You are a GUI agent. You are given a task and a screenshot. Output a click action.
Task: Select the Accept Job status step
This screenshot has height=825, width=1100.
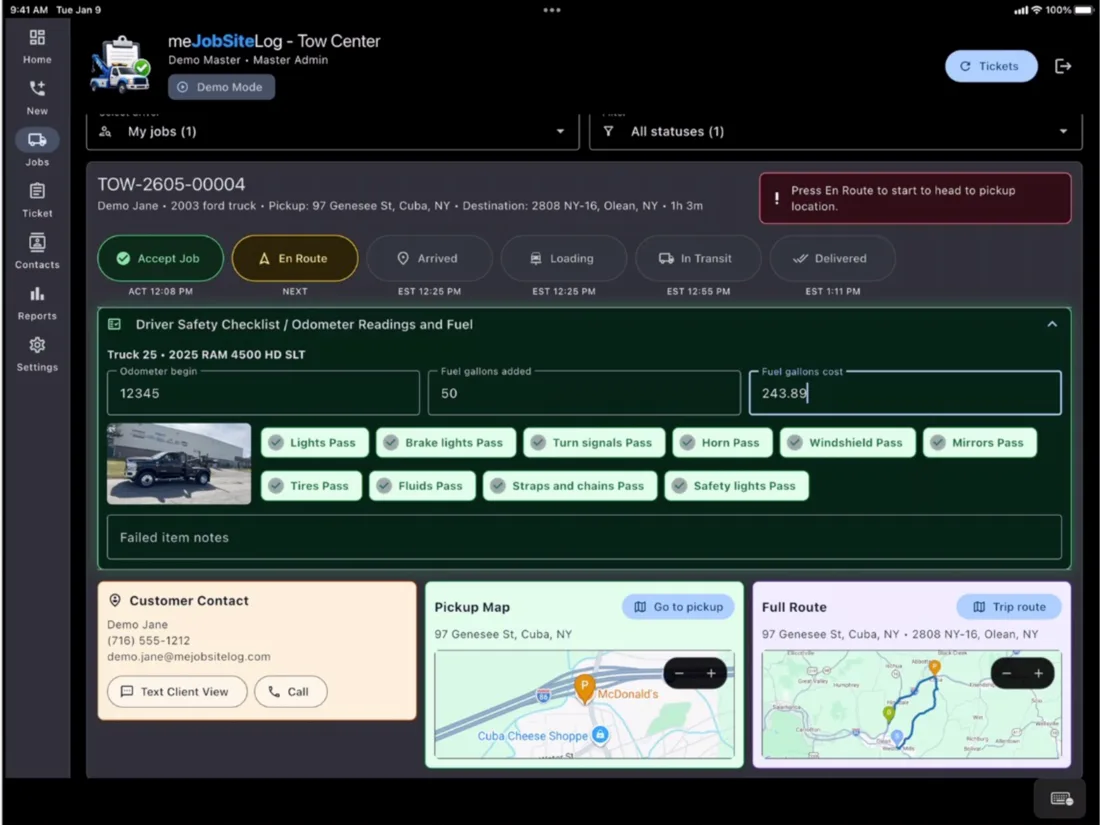[x=161, y=258]
